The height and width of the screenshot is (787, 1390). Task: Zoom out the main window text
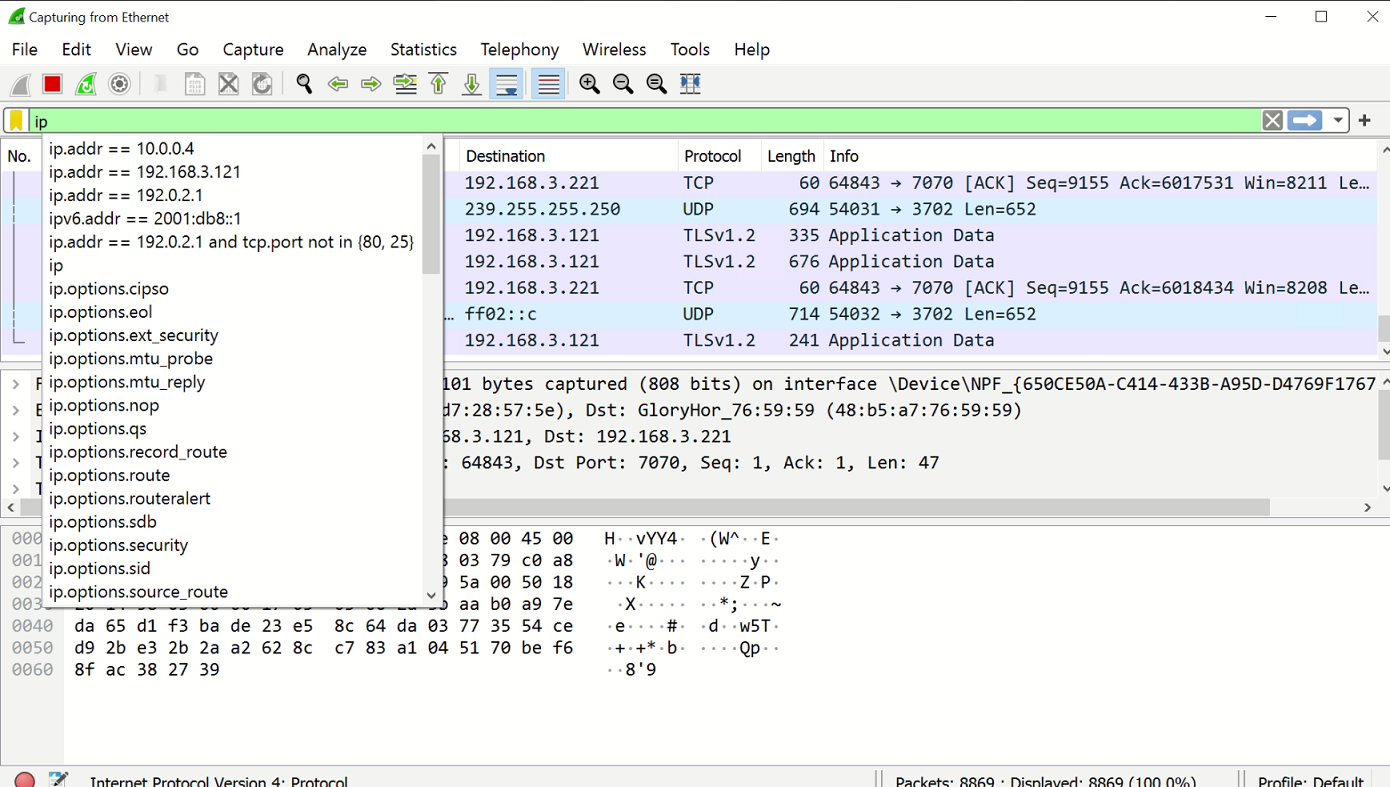coord(623,84)
